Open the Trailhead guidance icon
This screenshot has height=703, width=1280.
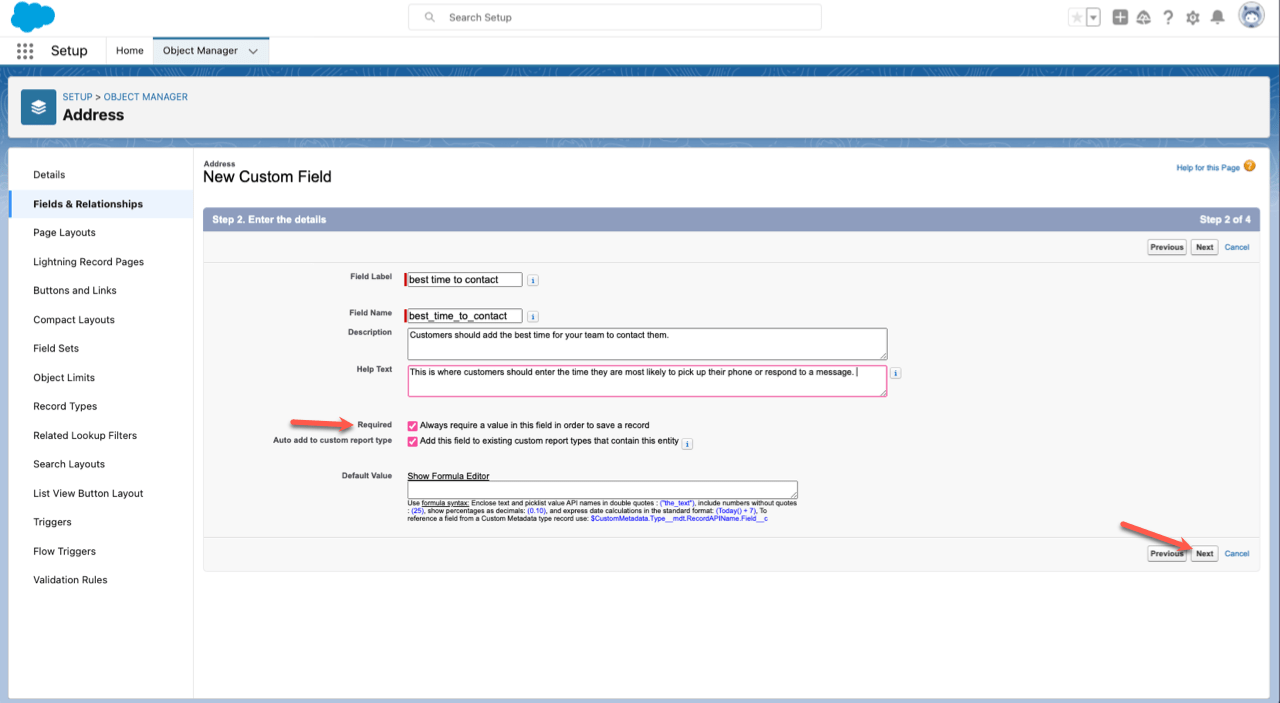point(1144,17)
